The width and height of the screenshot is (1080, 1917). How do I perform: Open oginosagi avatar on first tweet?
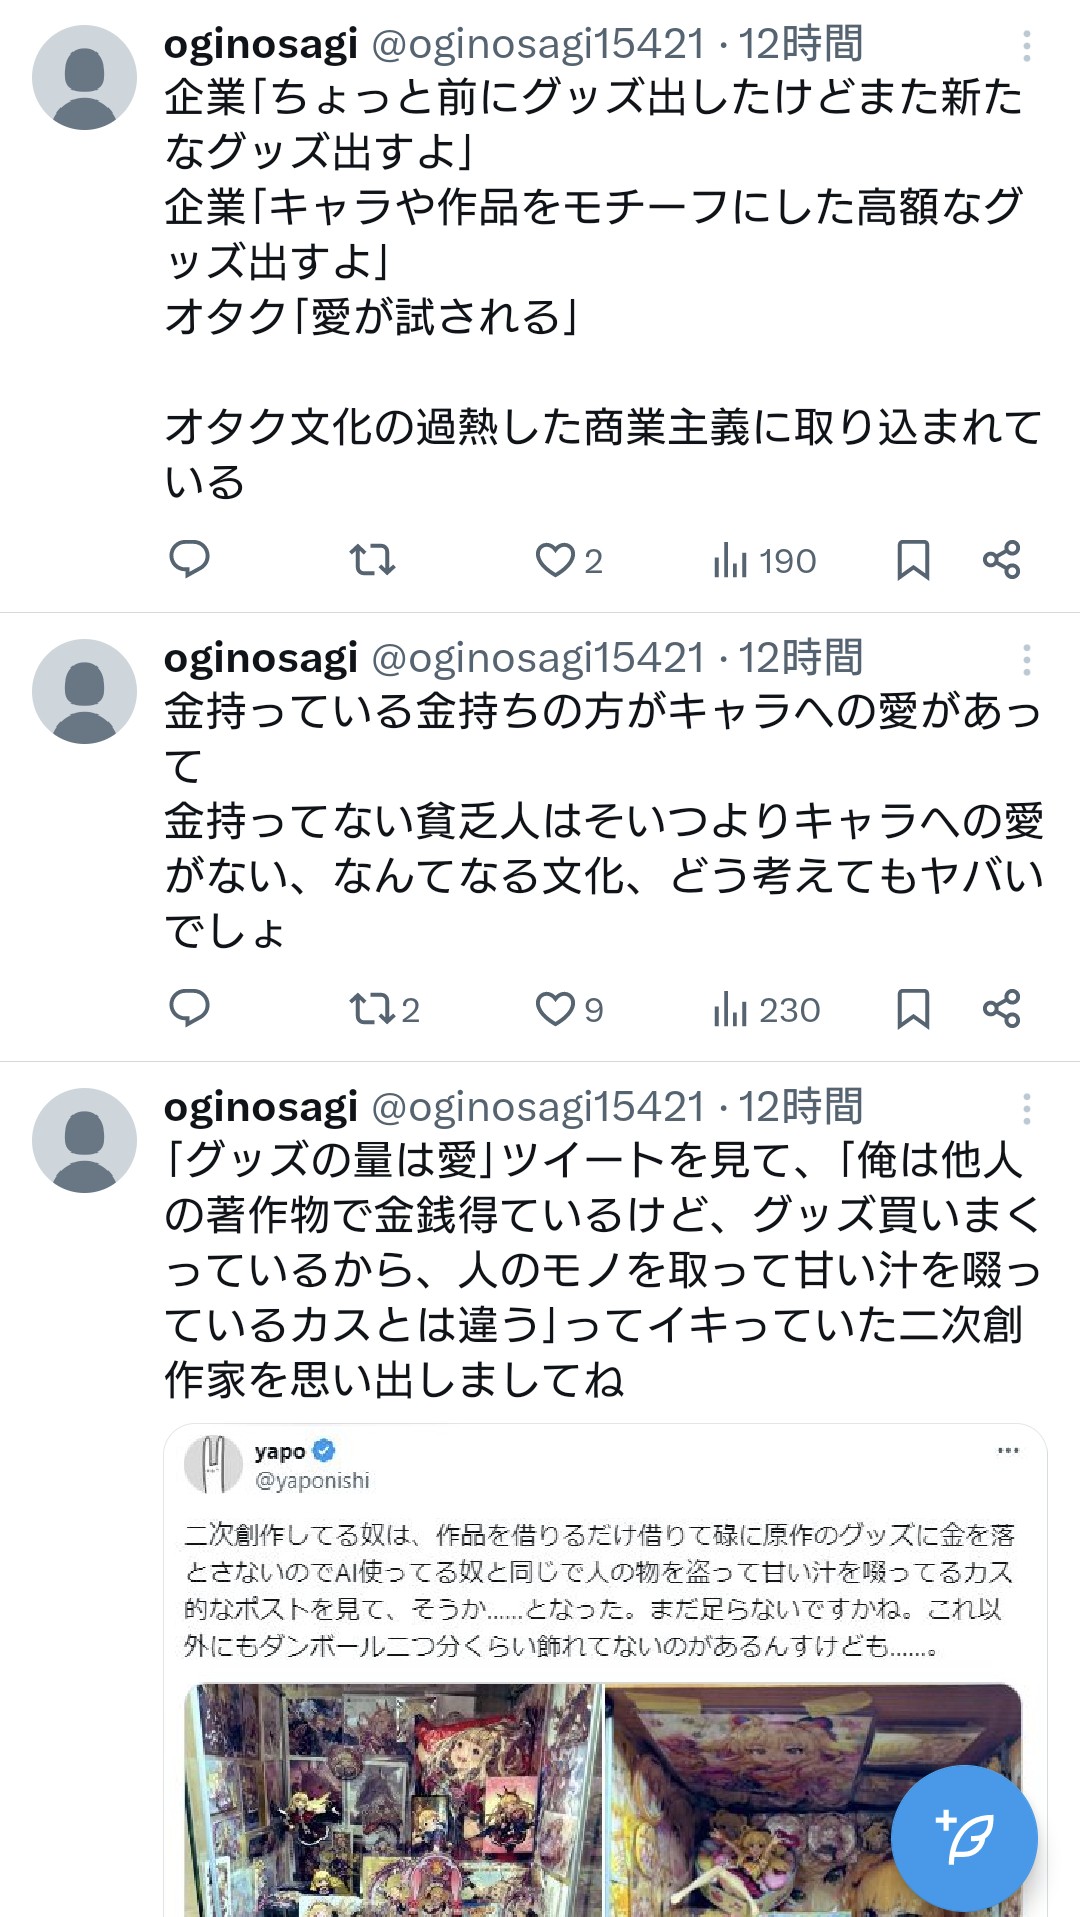tap(84, 77)
